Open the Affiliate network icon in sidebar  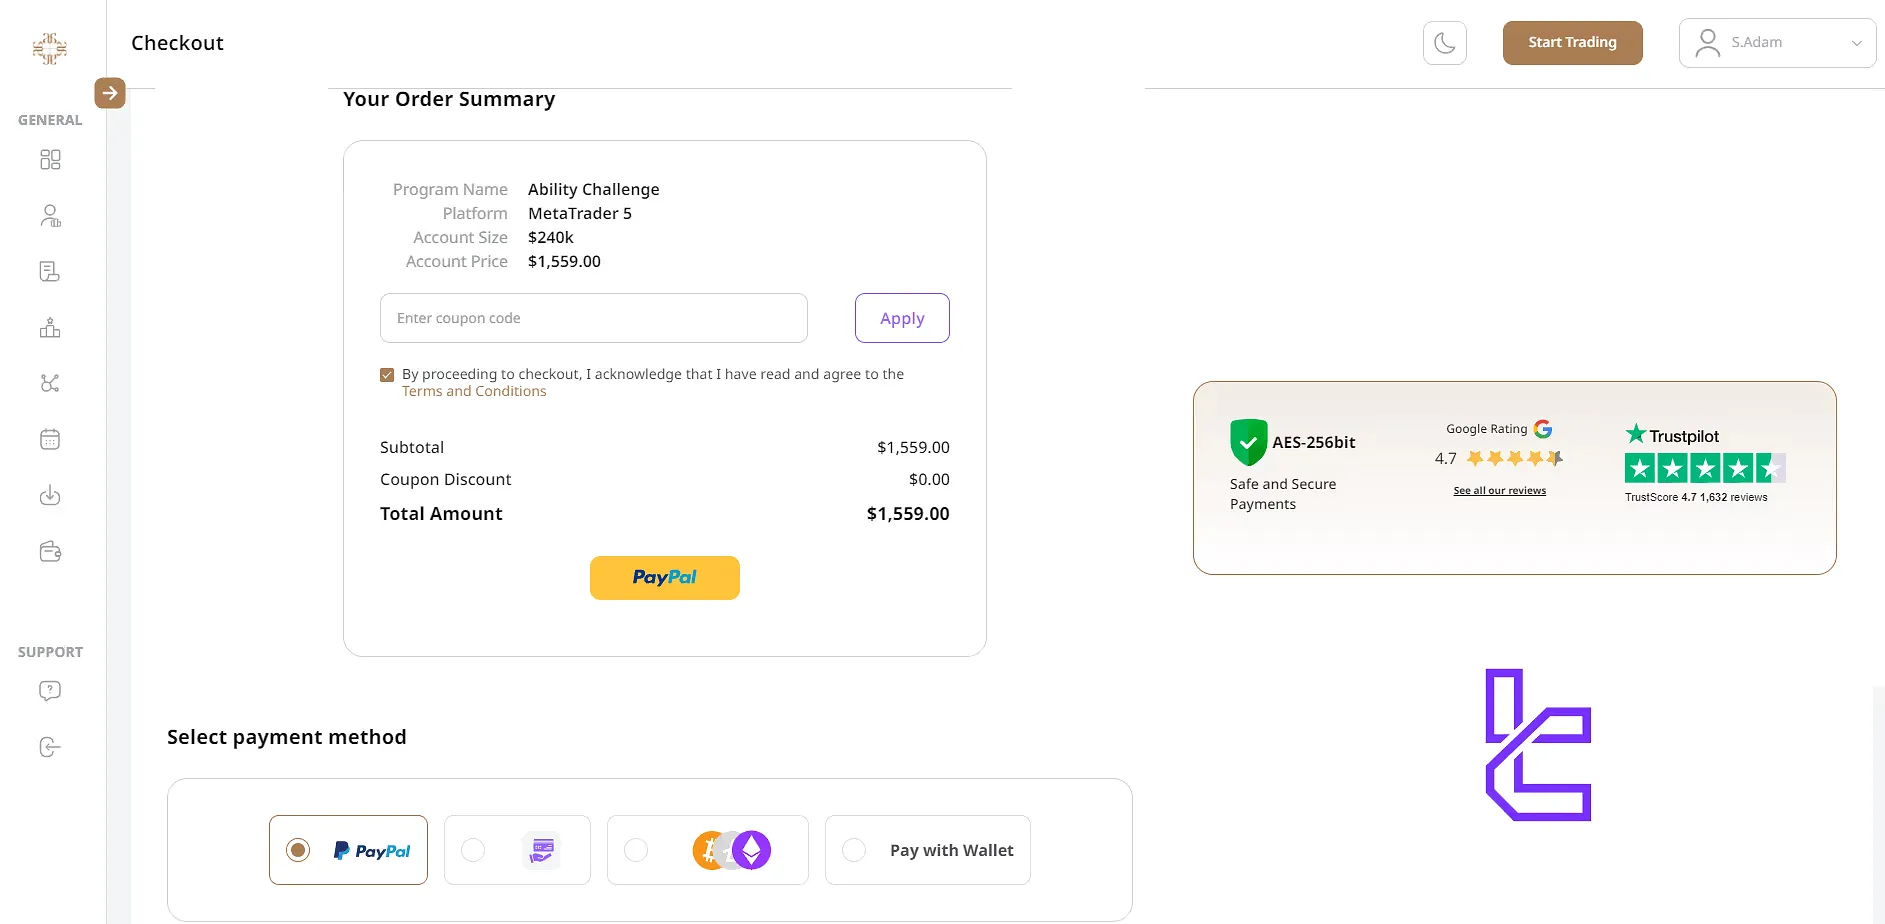pos(50,383)
